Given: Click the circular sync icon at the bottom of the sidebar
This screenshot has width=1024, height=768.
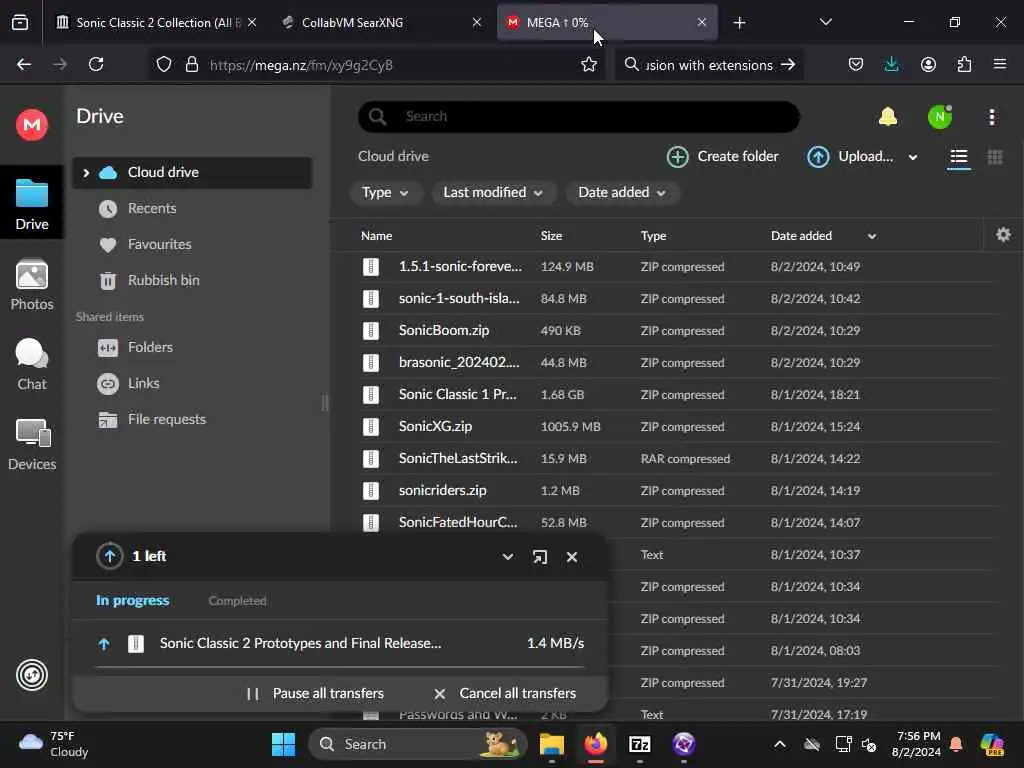Looking at the screenshot, I should [32, 675].
